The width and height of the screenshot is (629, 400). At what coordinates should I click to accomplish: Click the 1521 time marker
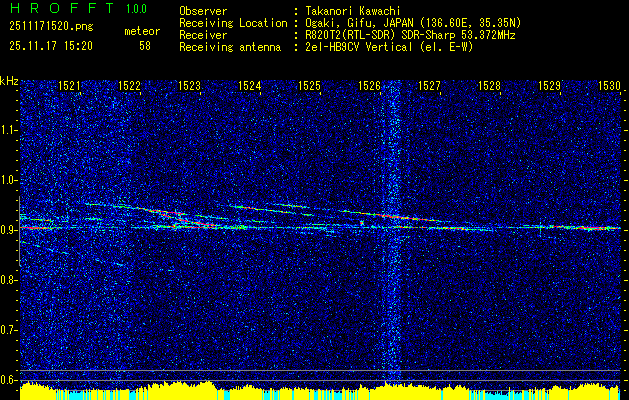[69, 85]
